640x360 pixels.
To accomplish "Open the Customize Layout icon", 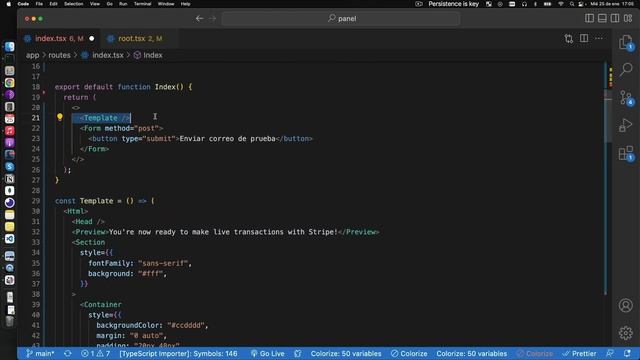I will (x=628, y=18).
